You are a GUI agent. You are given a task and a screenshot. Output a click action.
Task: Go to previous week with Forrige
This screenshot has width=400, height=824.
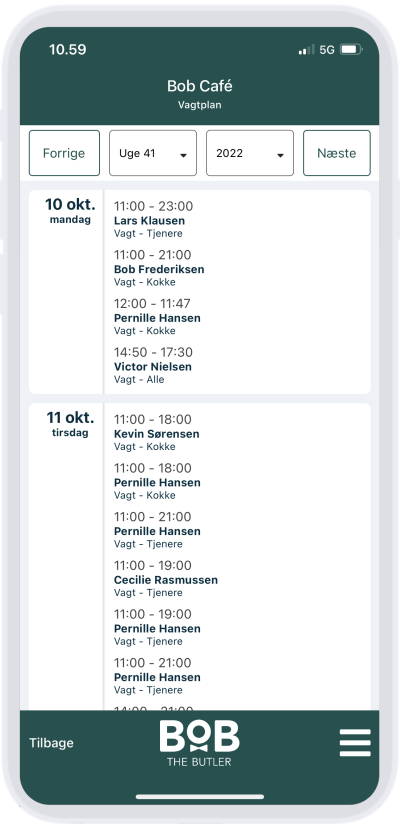(x=64, y=153)
